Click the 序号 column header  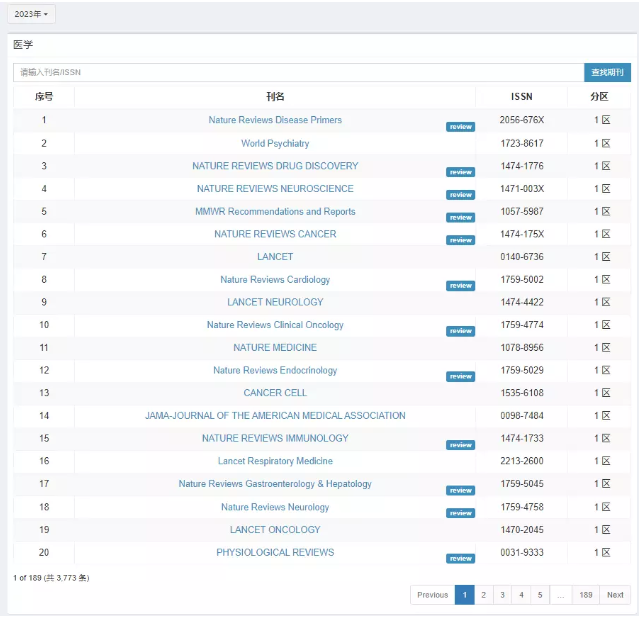pos(44,97)
